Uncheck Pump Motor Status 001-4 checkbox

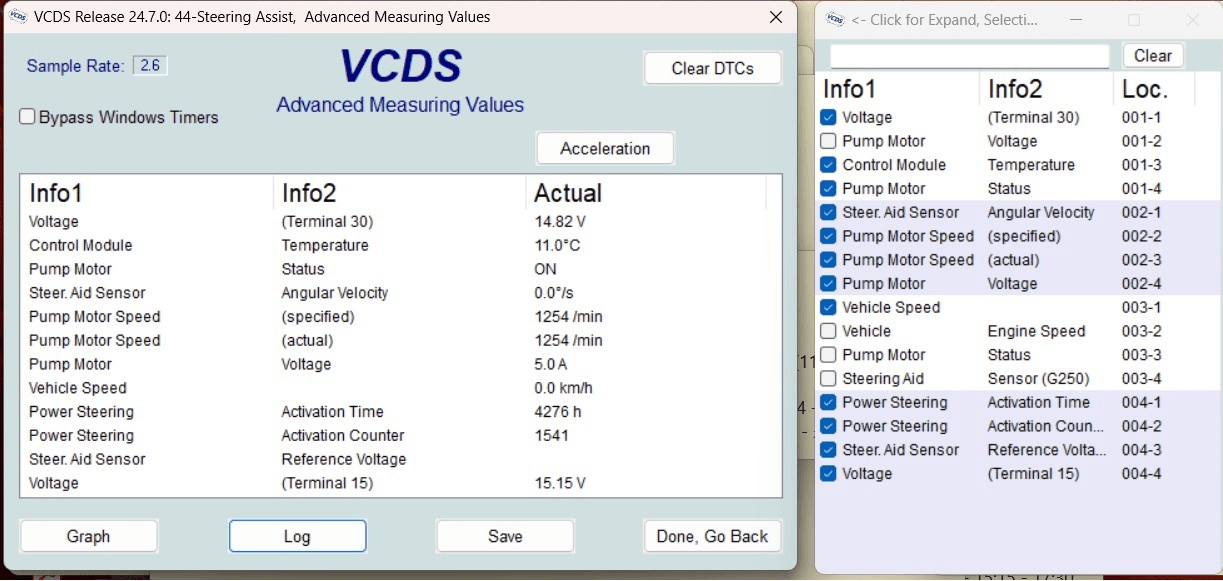(x=828, y=188)
